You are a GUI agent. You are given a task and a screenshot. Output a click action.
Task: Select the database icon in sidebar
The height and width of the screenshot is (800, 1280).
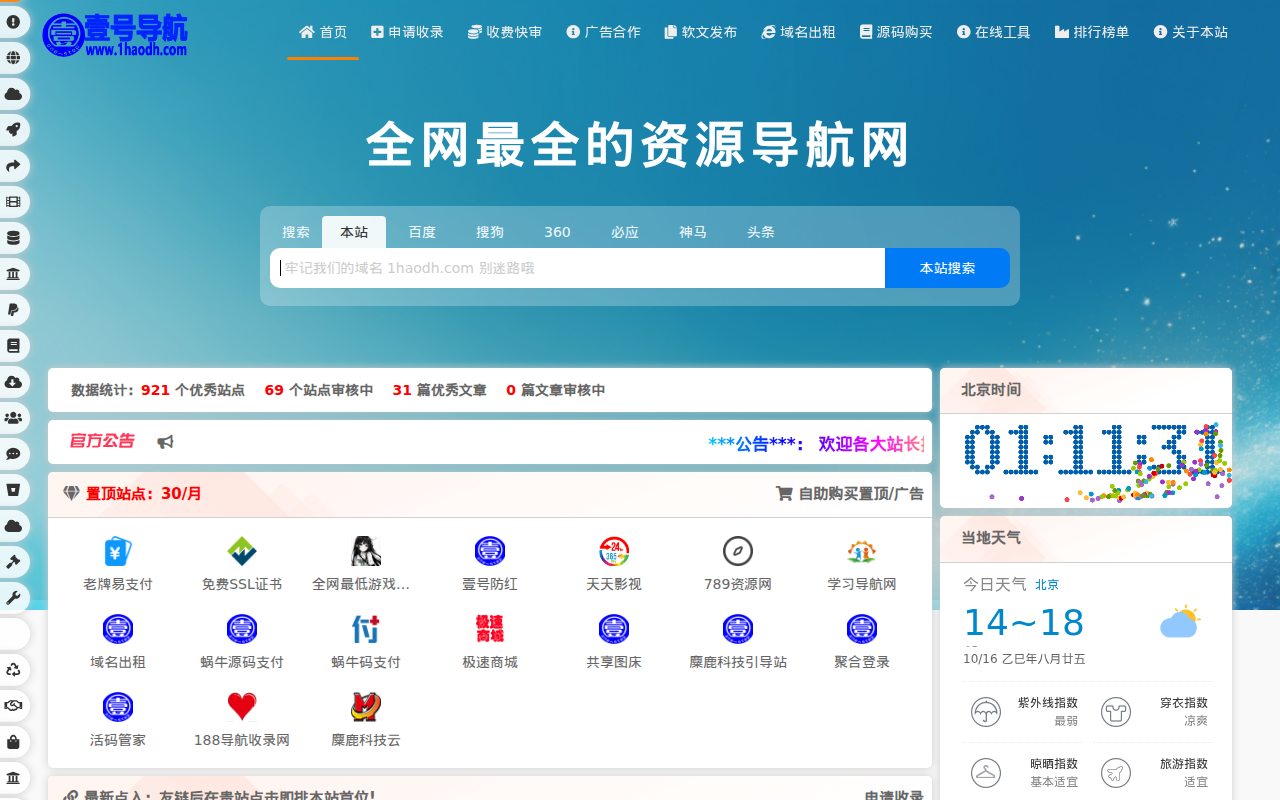[13, 238]
